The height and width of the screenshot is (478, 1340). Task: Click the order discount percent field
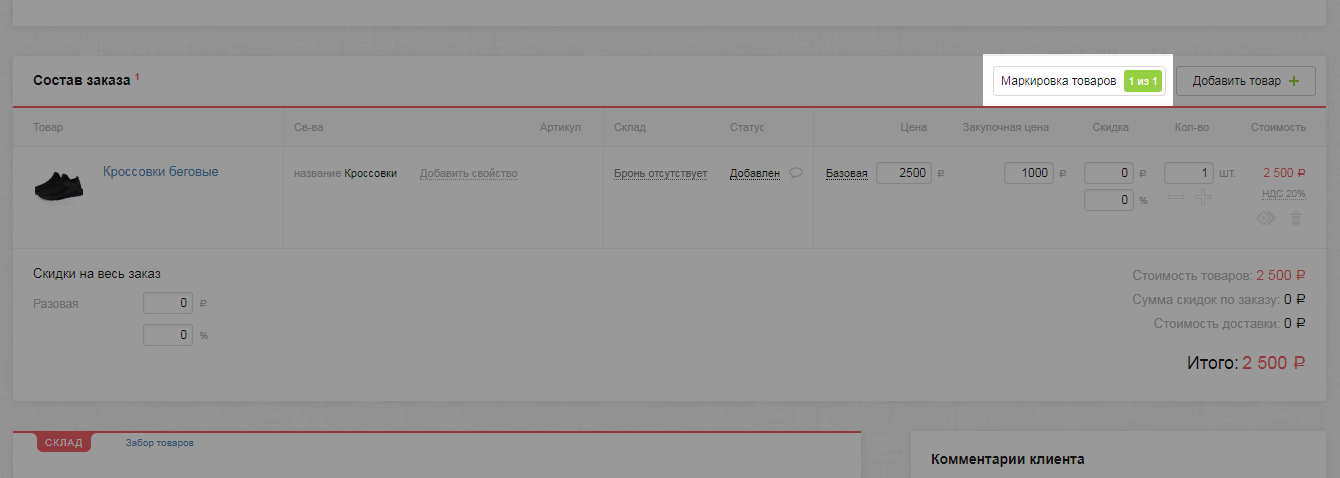[168, 335]
